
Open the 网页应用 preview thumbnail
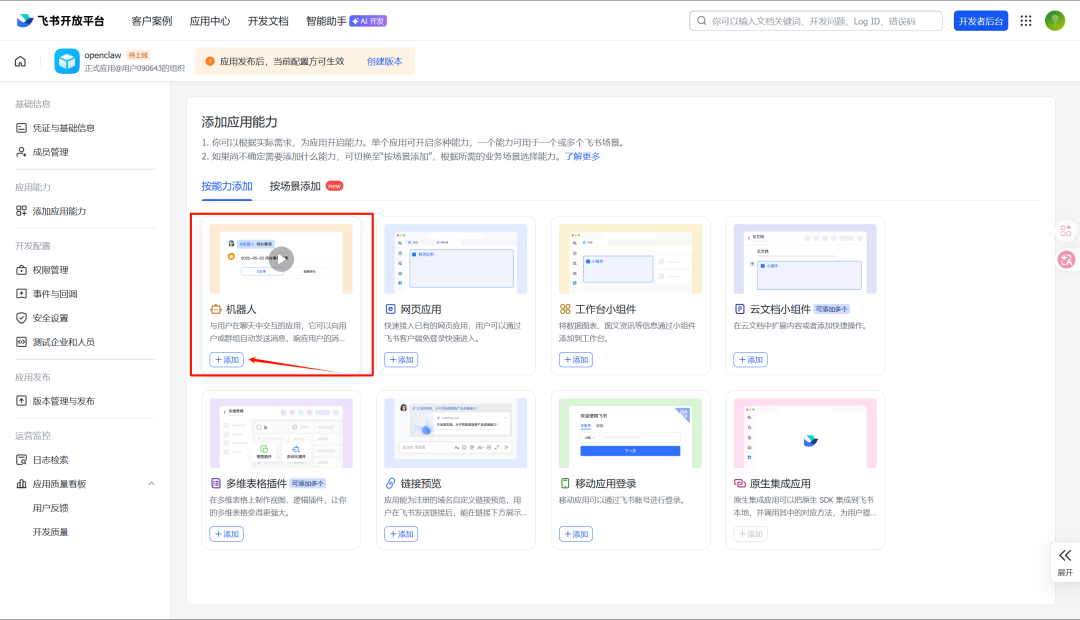455,259
